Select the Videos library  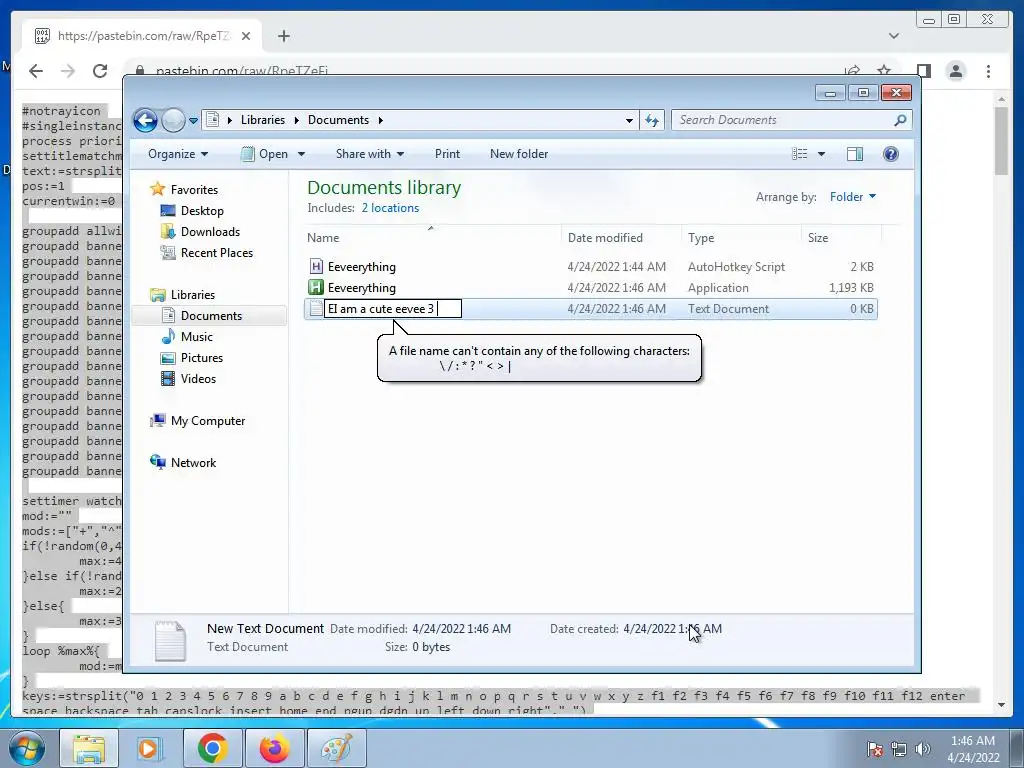point(189,379)
